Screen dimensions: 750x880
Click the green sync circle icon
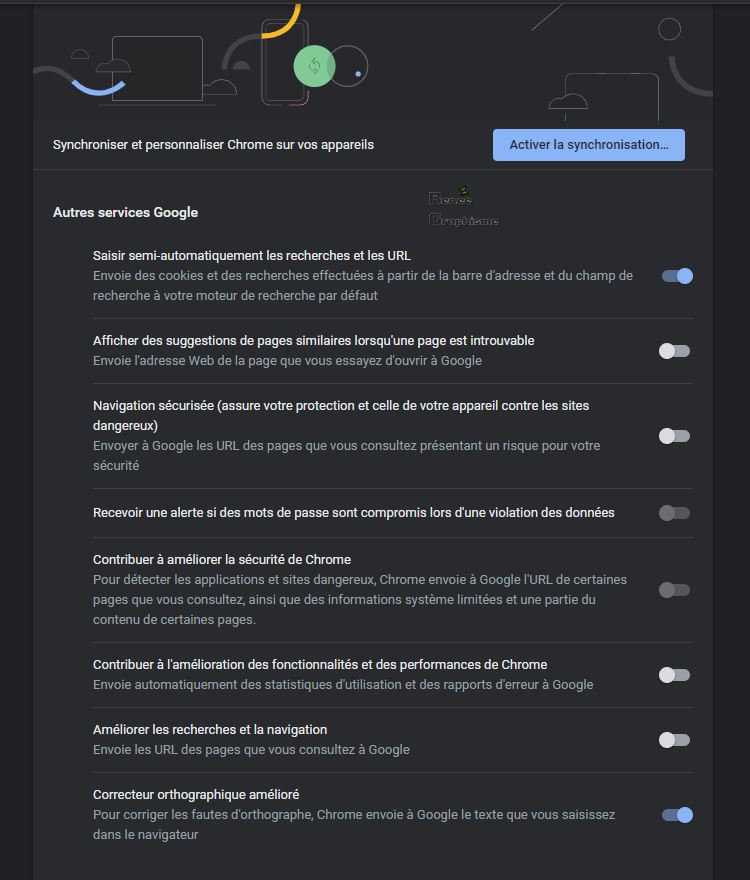click(x=314, y=66)
